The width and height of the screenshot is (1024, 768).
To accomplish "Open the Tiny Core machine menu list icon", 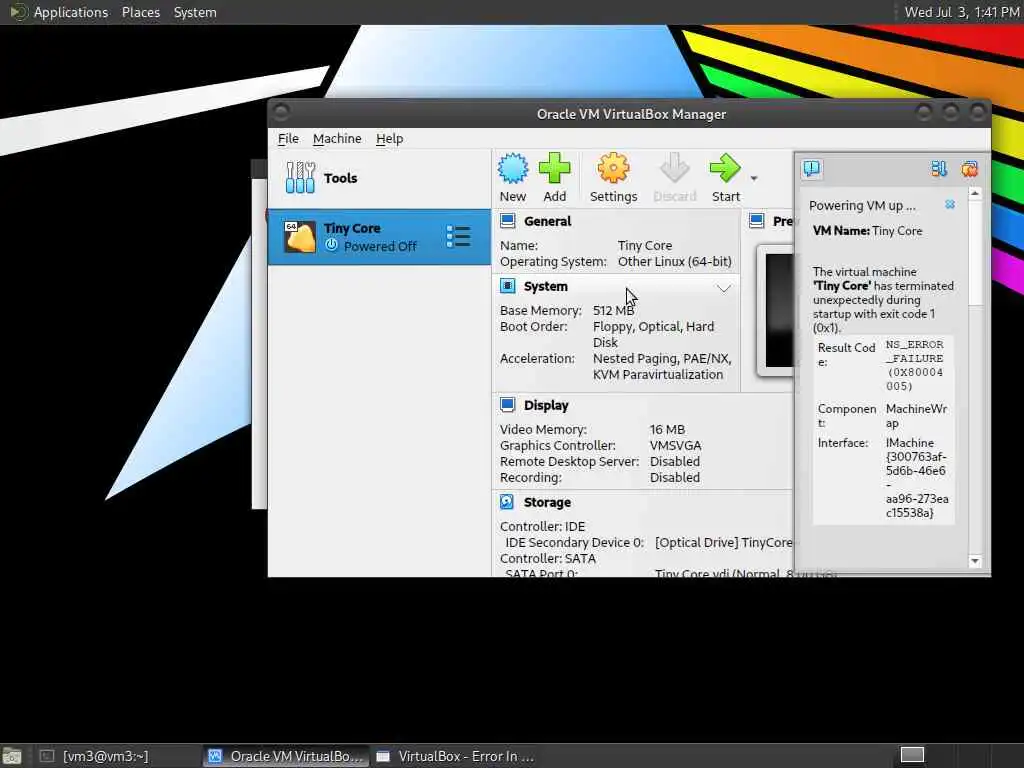I will tap(458, 236).
